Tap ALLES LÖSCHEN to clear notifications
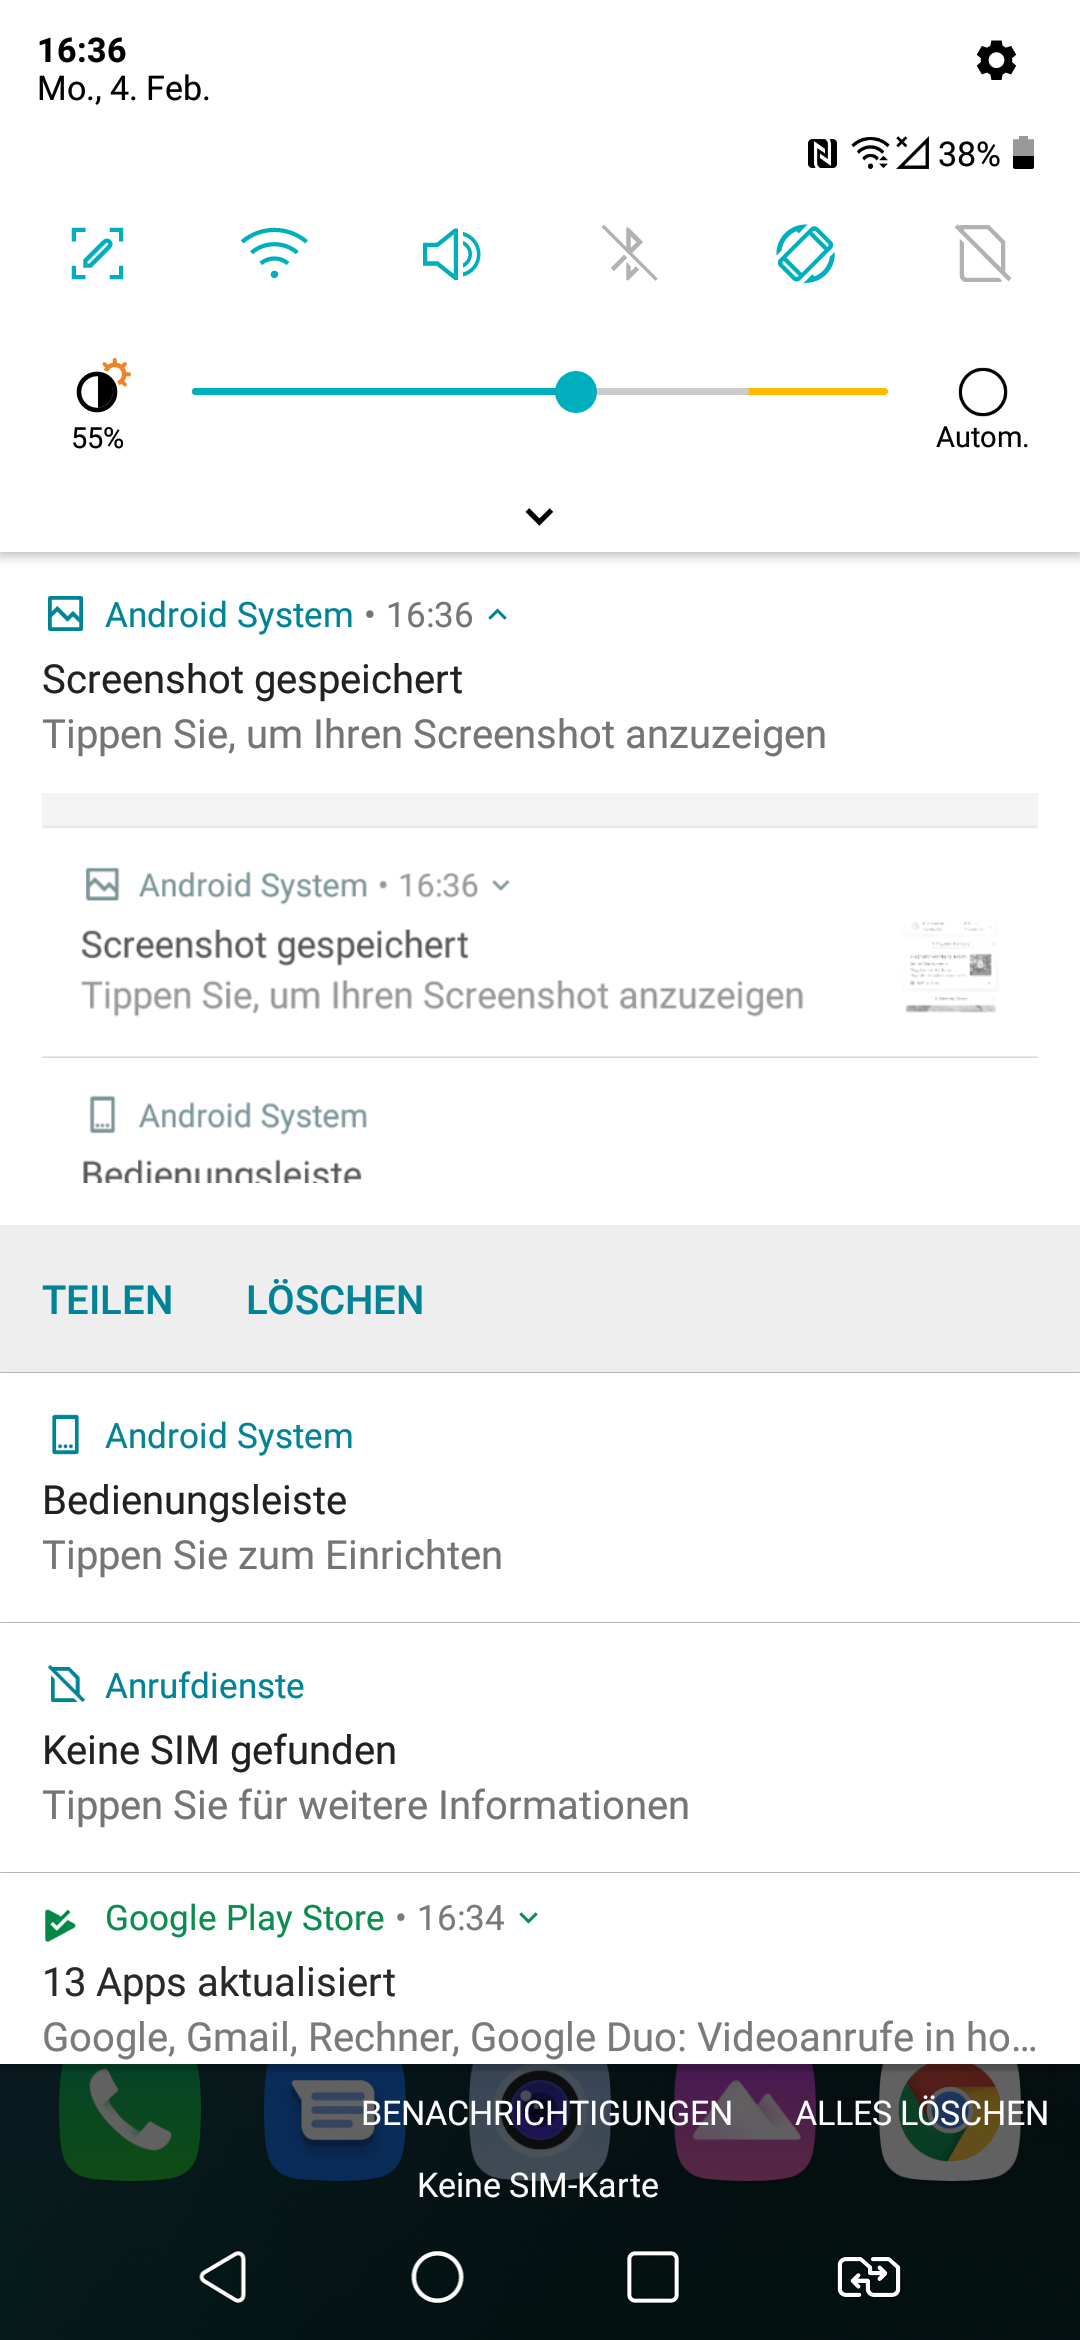 (x=921, y=2113)
